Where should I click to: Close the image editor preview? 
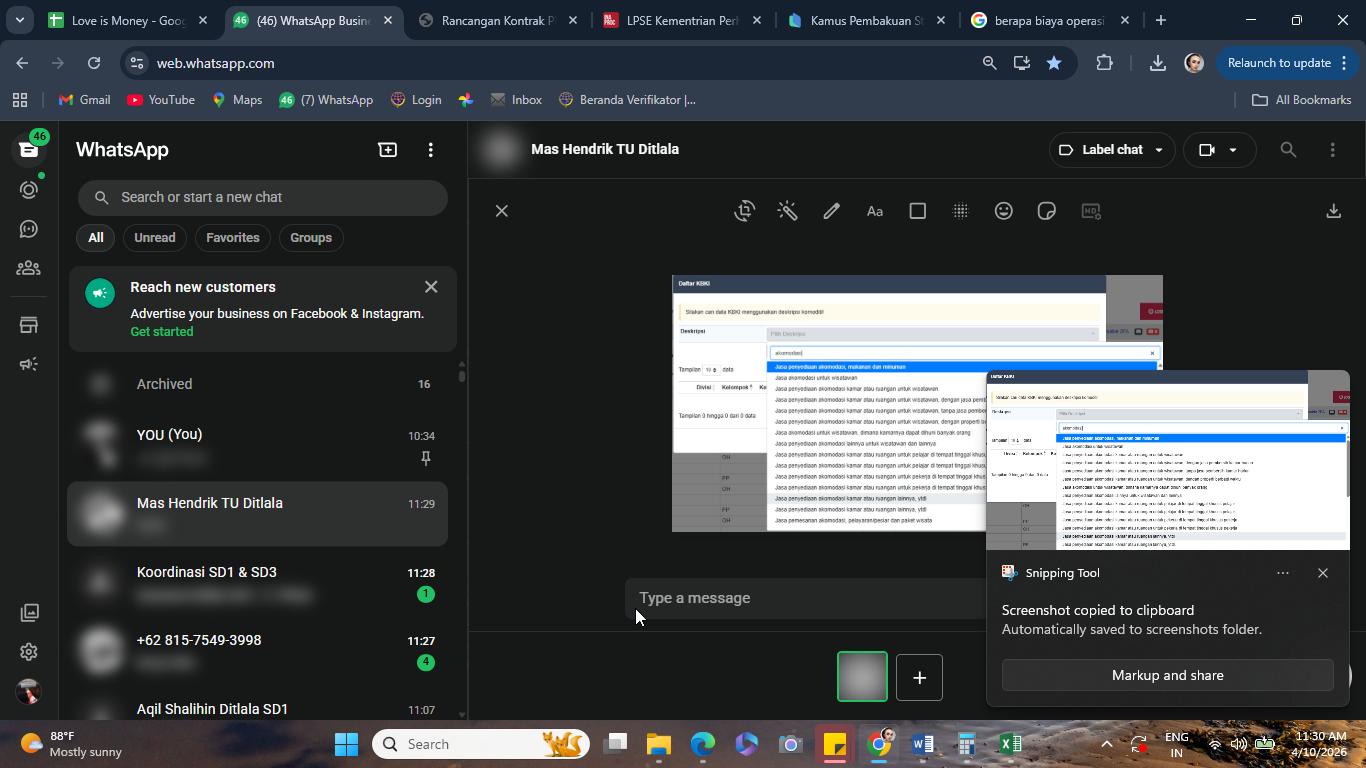(x=502, y=211)
